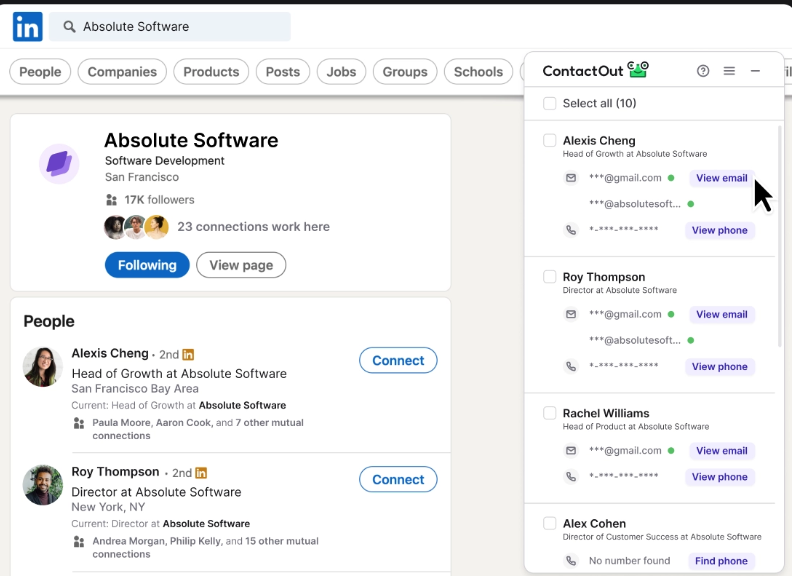Click LinkedIn premium badge next to Alexis Cheng
792x576 pixels.
pos(188,355)
